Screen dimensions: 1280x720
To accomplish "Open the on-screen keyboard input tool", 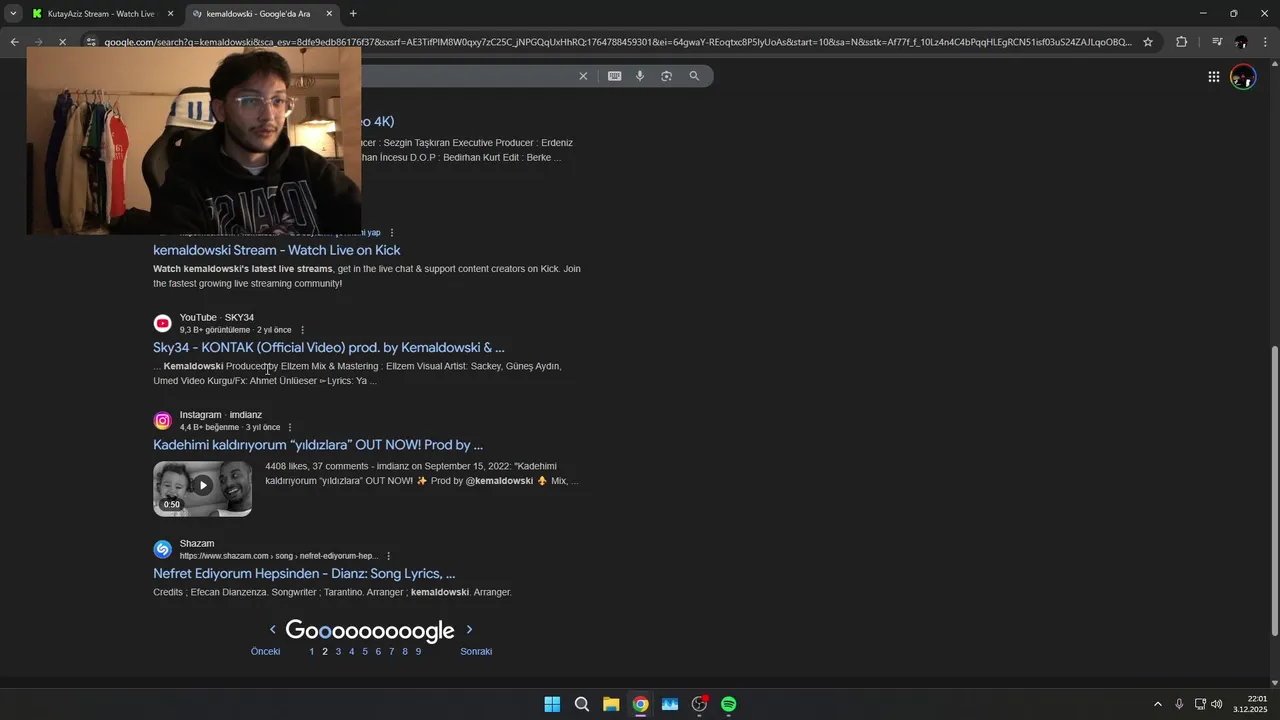I will [614, 76].
